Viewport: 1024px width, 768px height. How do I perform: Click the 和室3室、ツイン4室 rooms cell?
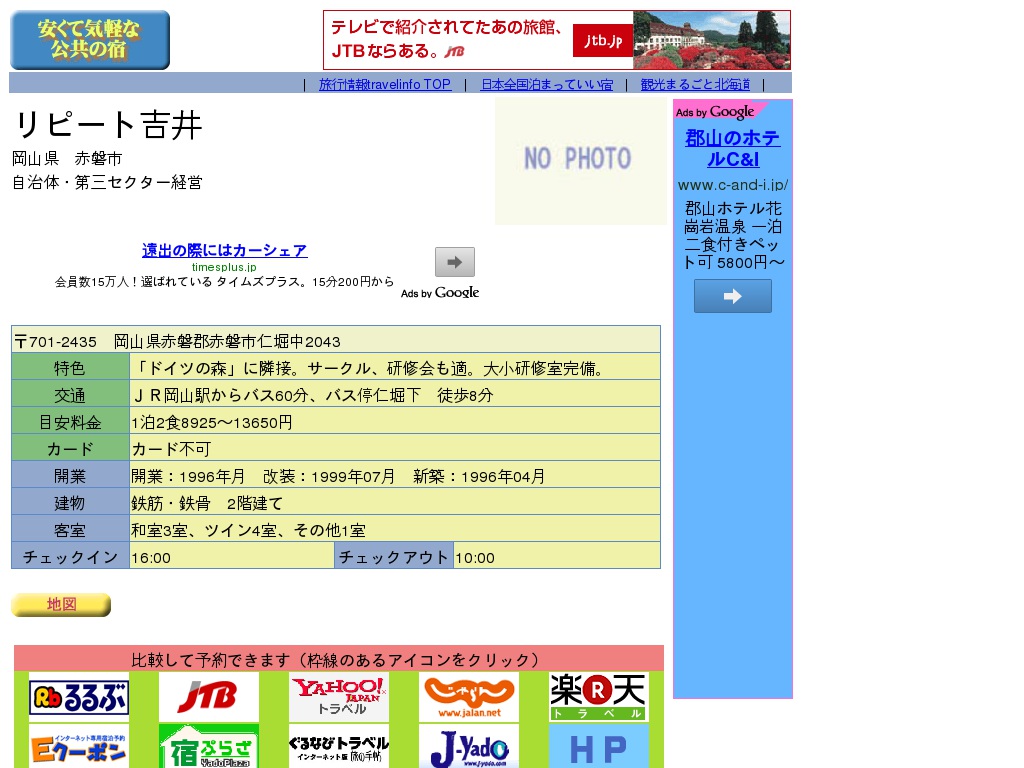pos(395,528)
